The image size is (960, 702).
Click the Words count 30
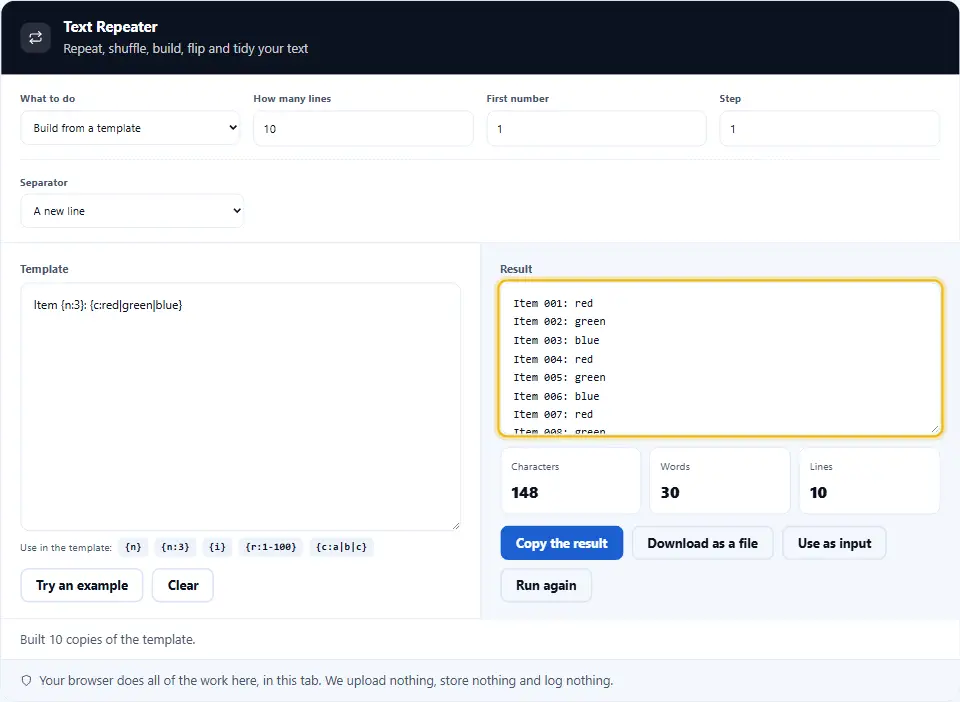coord(670,493)
